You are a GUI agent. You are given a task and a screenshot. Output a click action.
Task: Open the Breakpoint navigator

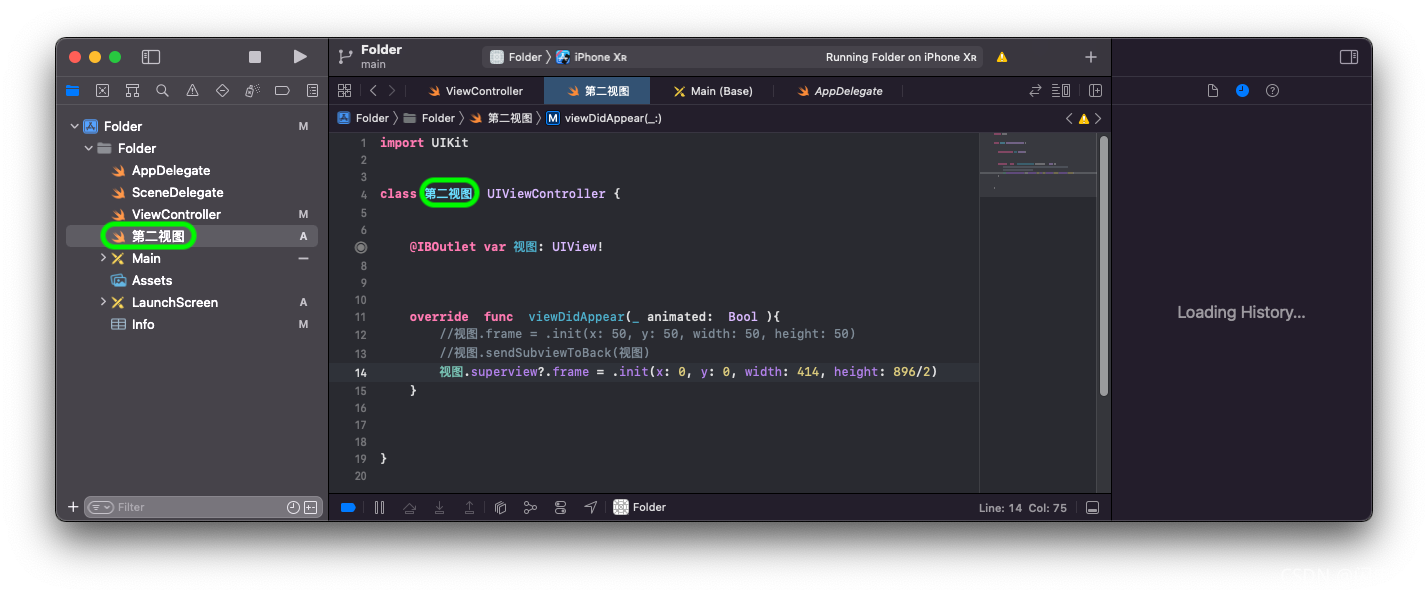pos(282,91)
